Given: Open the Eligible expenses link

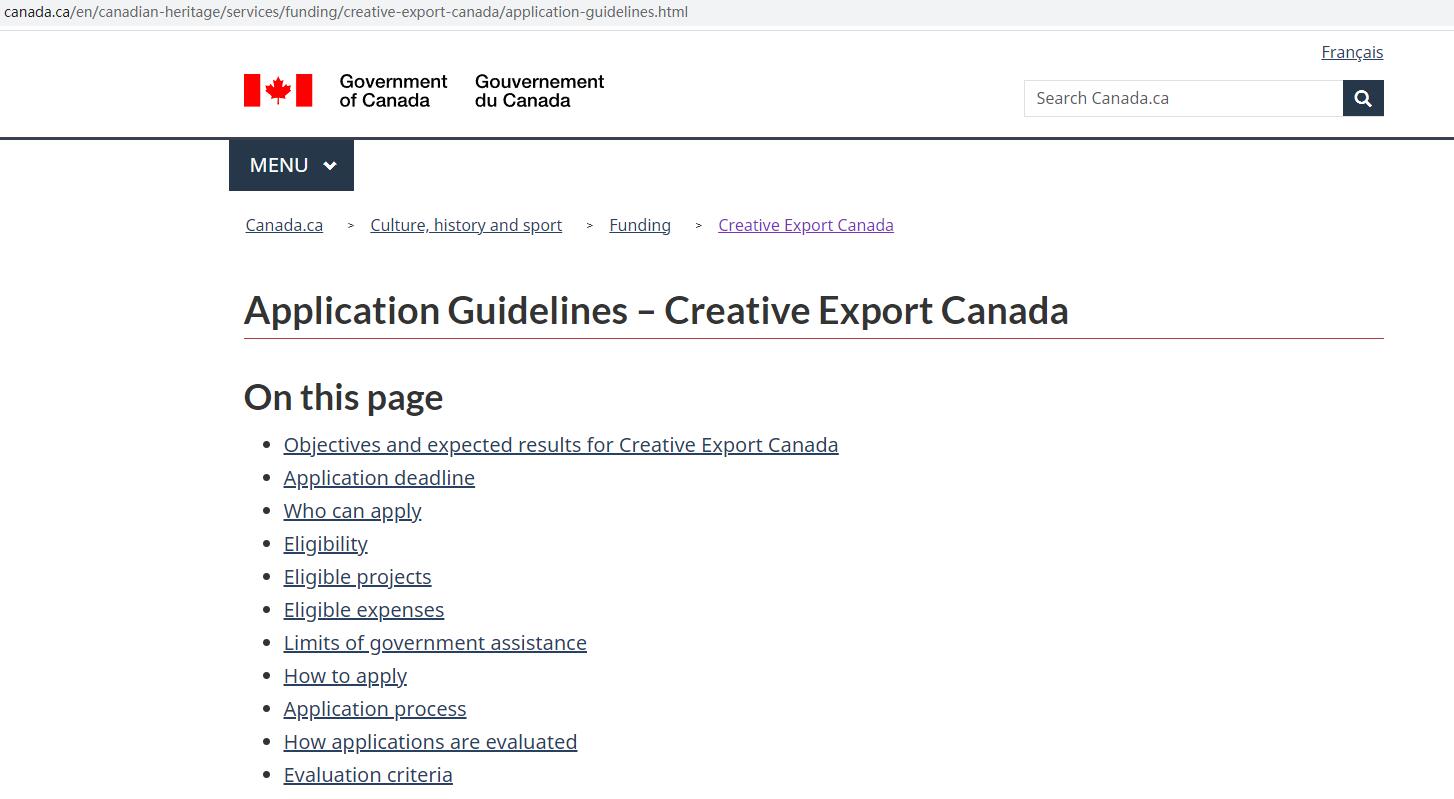Looking at the screenshot, I should click(x=363, y=610).
